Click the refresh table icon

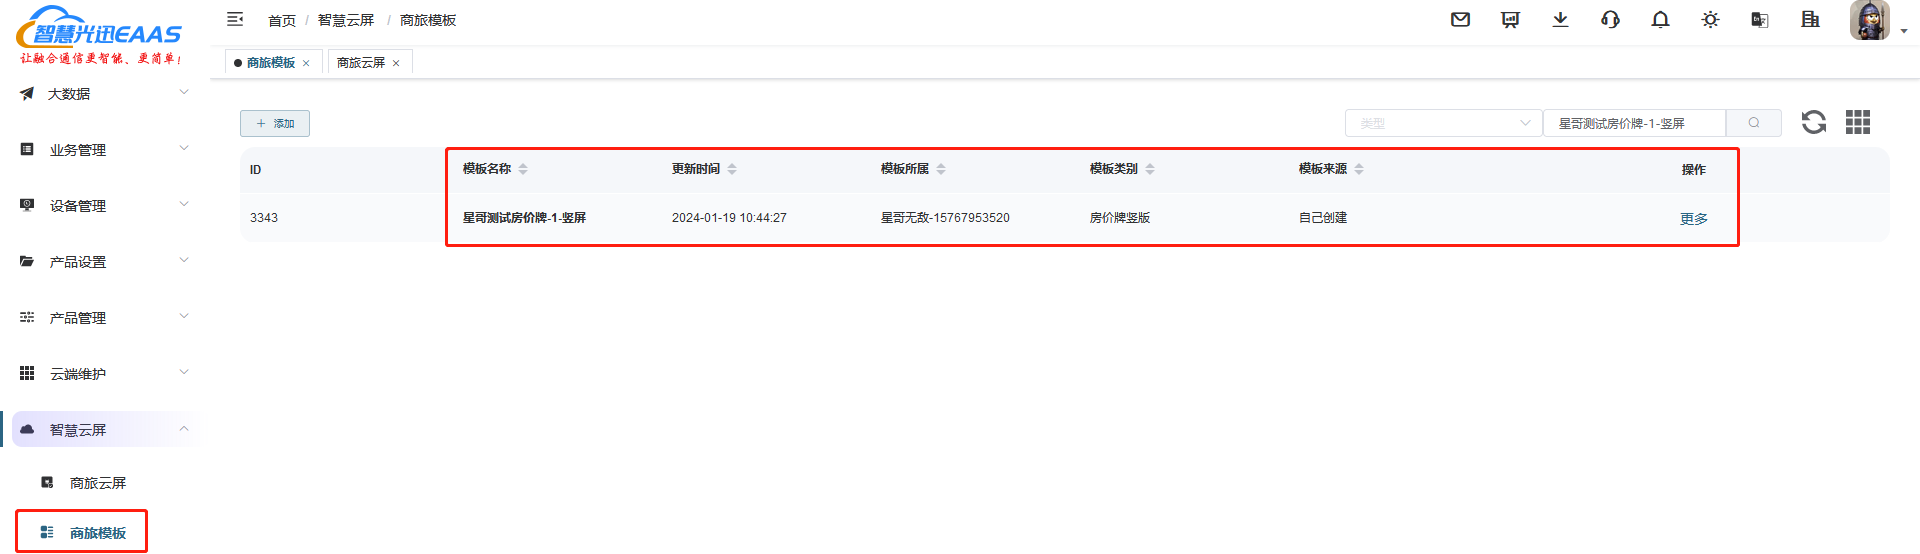point(1813,122)
